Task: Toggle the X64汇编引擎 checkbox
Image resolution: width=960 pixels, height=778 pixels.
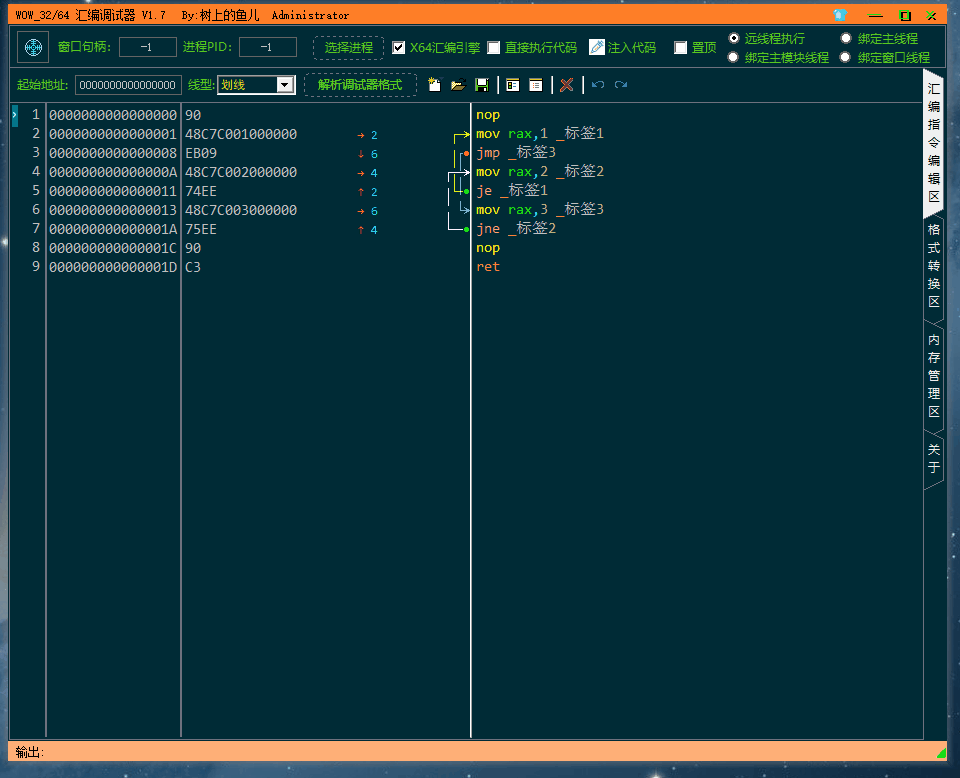Action: pos(399,47)
